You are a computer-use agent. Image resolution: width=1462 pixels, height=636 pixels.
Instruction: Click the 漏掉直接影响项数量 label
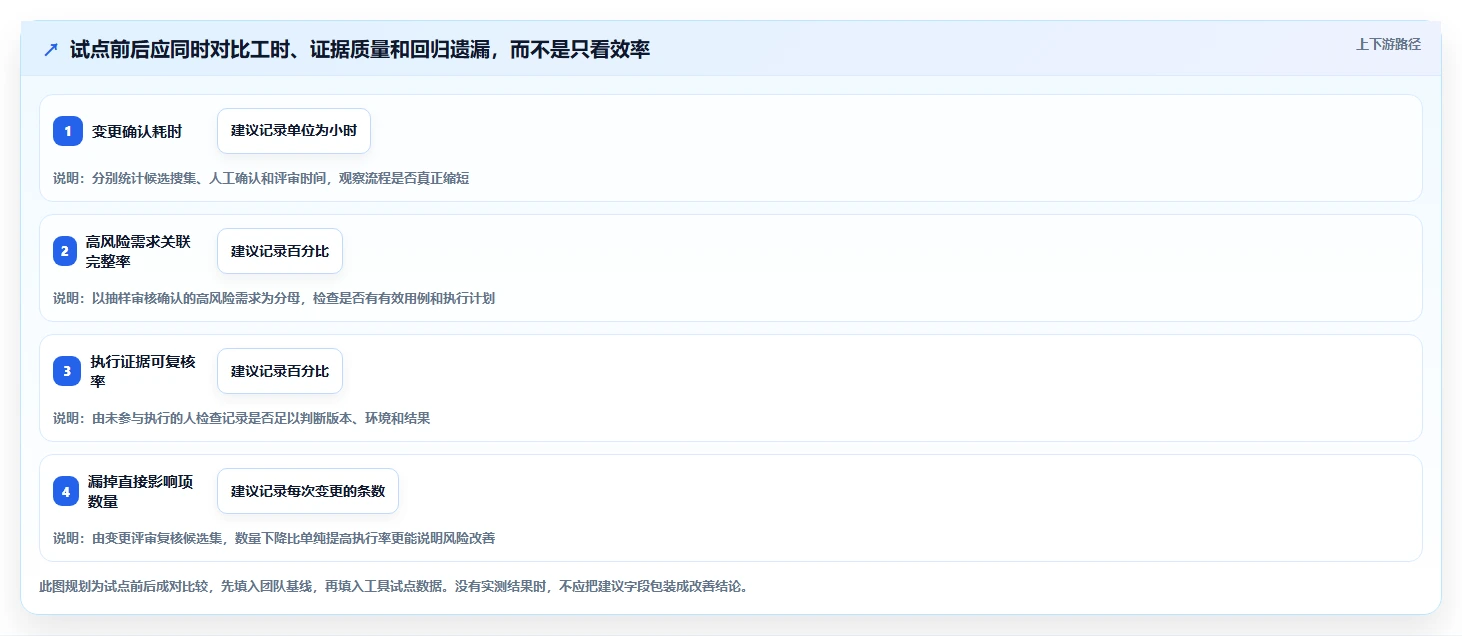[140, 491]
